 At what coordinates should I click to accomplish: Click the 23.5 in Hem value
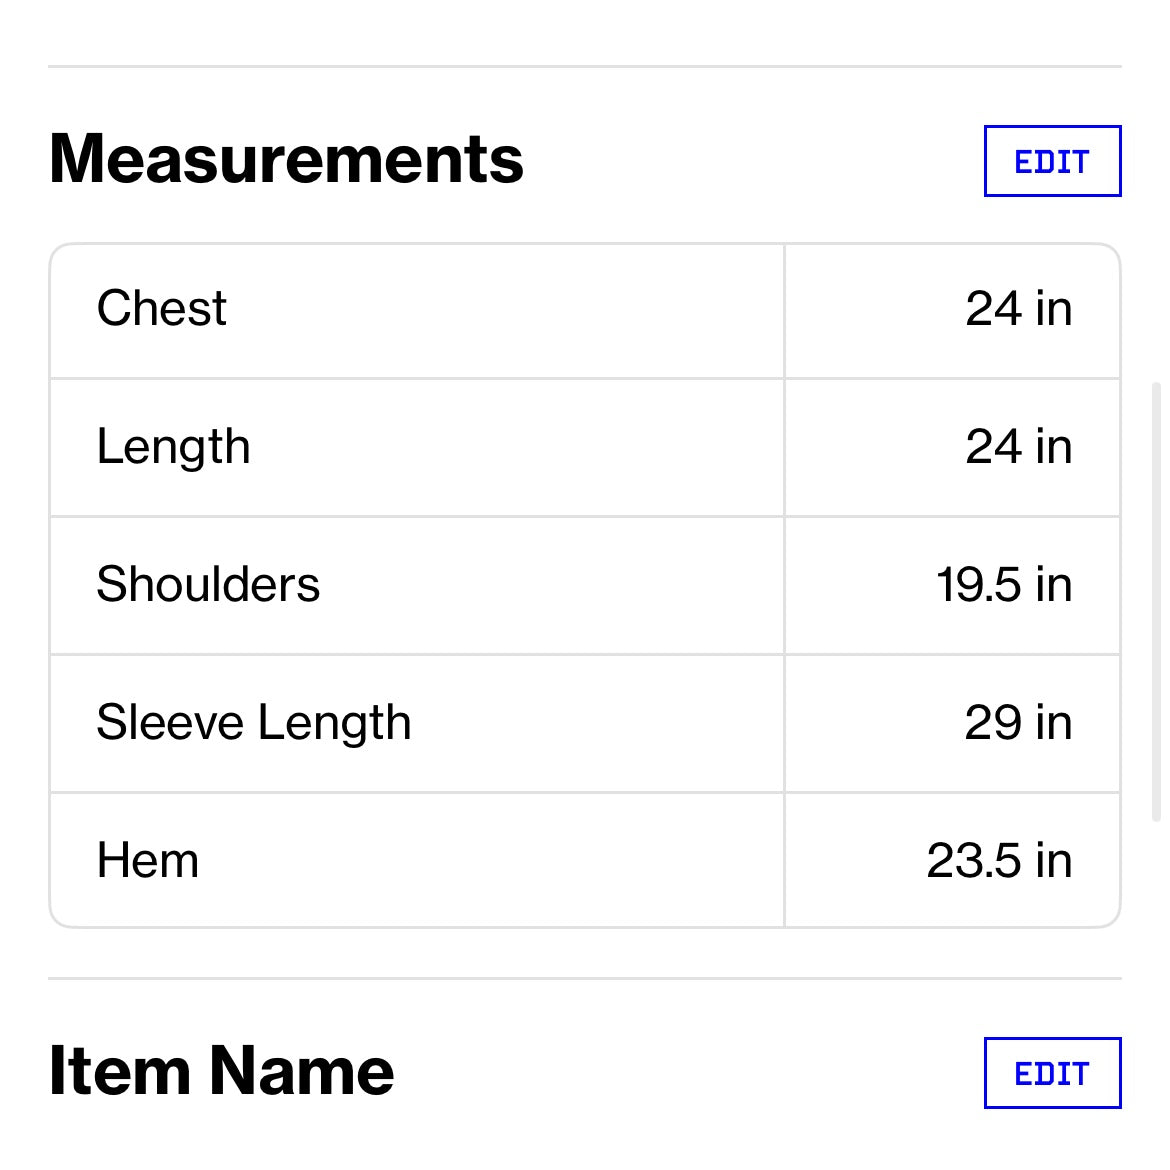coord(999,860)
